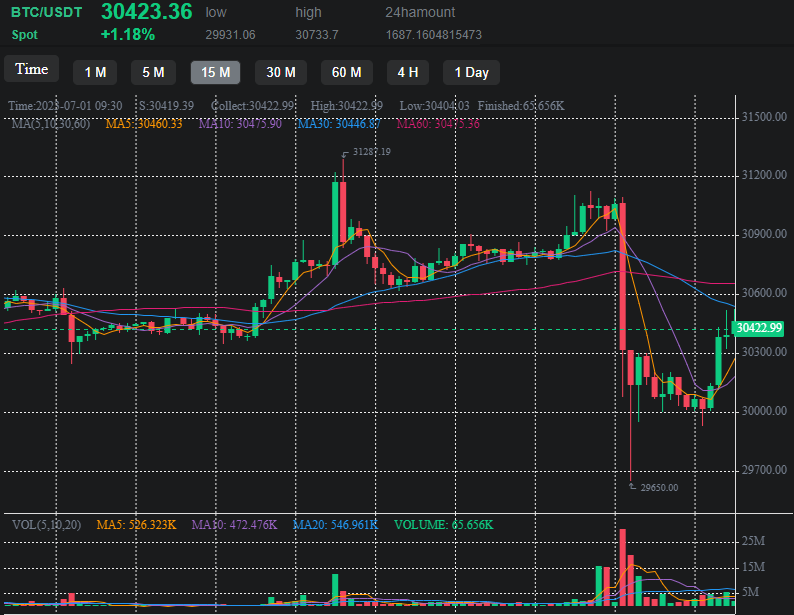794x615 pixels.
Task: Click the S:30419.39 info text
Action: pyautogui.click(x=167, y=106)
